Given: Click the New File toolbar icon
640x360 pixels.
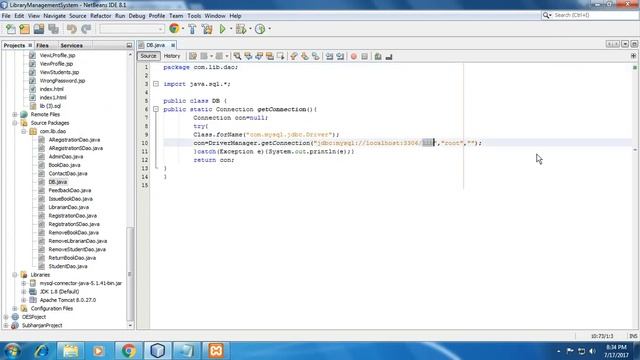Looking at the screenshot, I should point(11,29).
